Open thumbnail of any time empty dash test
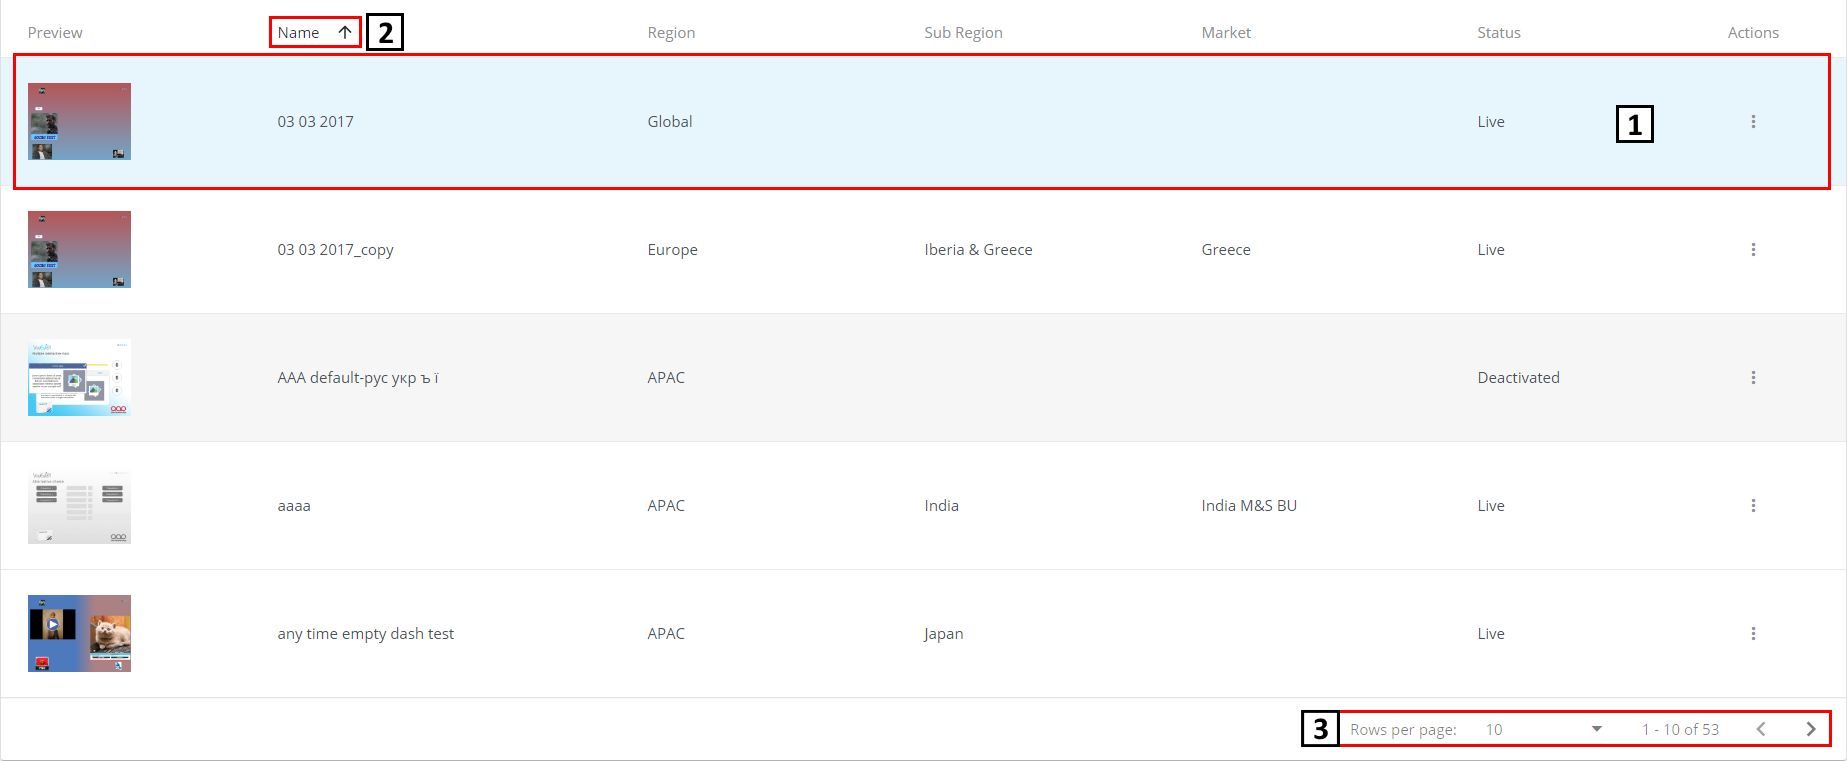The height and width of the screenshot is (761, 1847). coord(79,633)
